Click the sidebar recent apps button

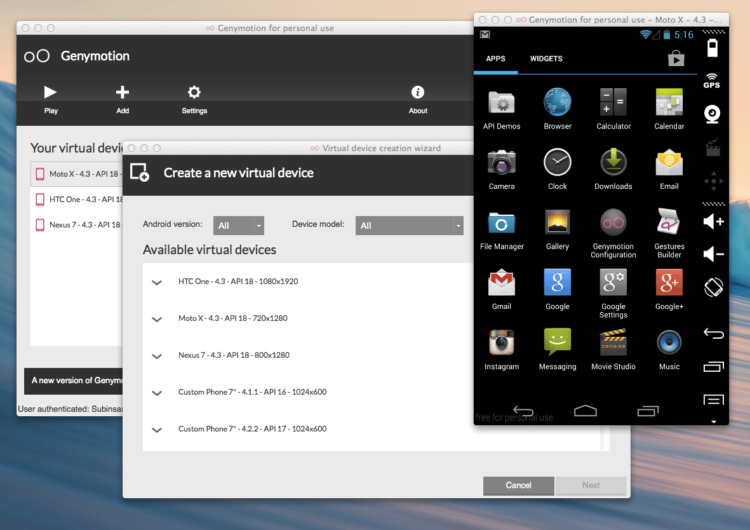[713, 367]
